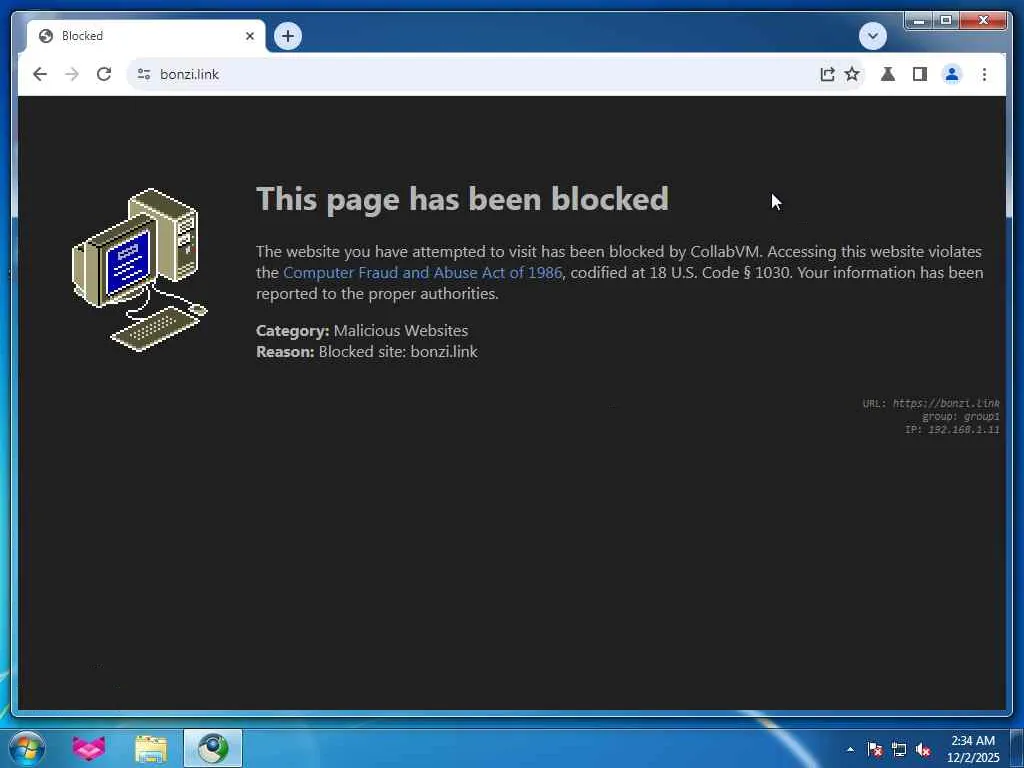Screen dimensions: 1024x768
Task: Toggle the browser side panel
Action: [920, 74]
